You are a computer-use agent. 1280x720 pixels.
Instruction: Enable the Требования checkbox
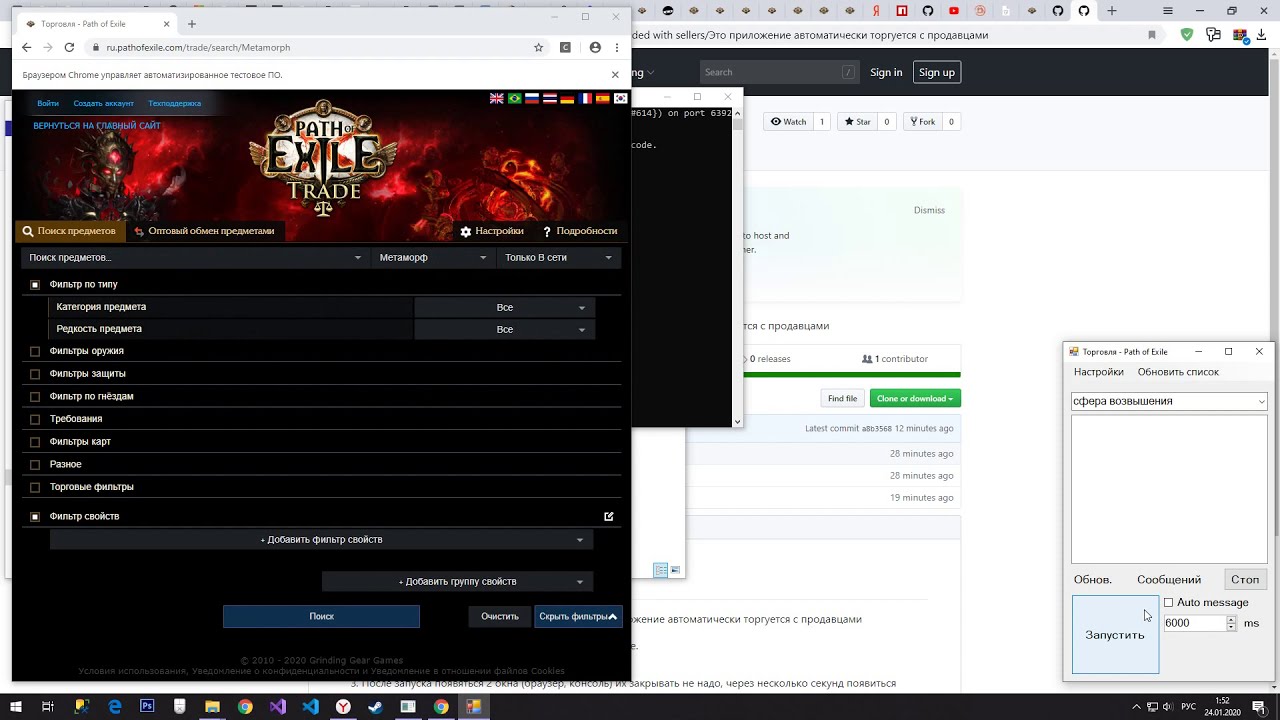(35, 419)
